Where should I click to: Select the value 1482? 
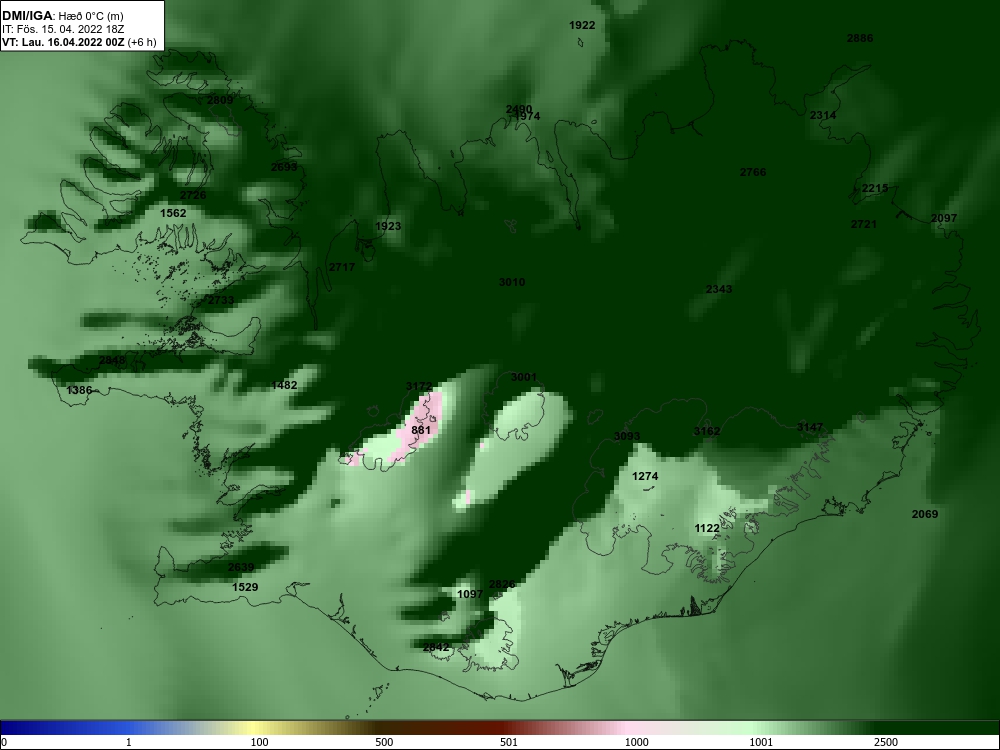pos(284,385)
